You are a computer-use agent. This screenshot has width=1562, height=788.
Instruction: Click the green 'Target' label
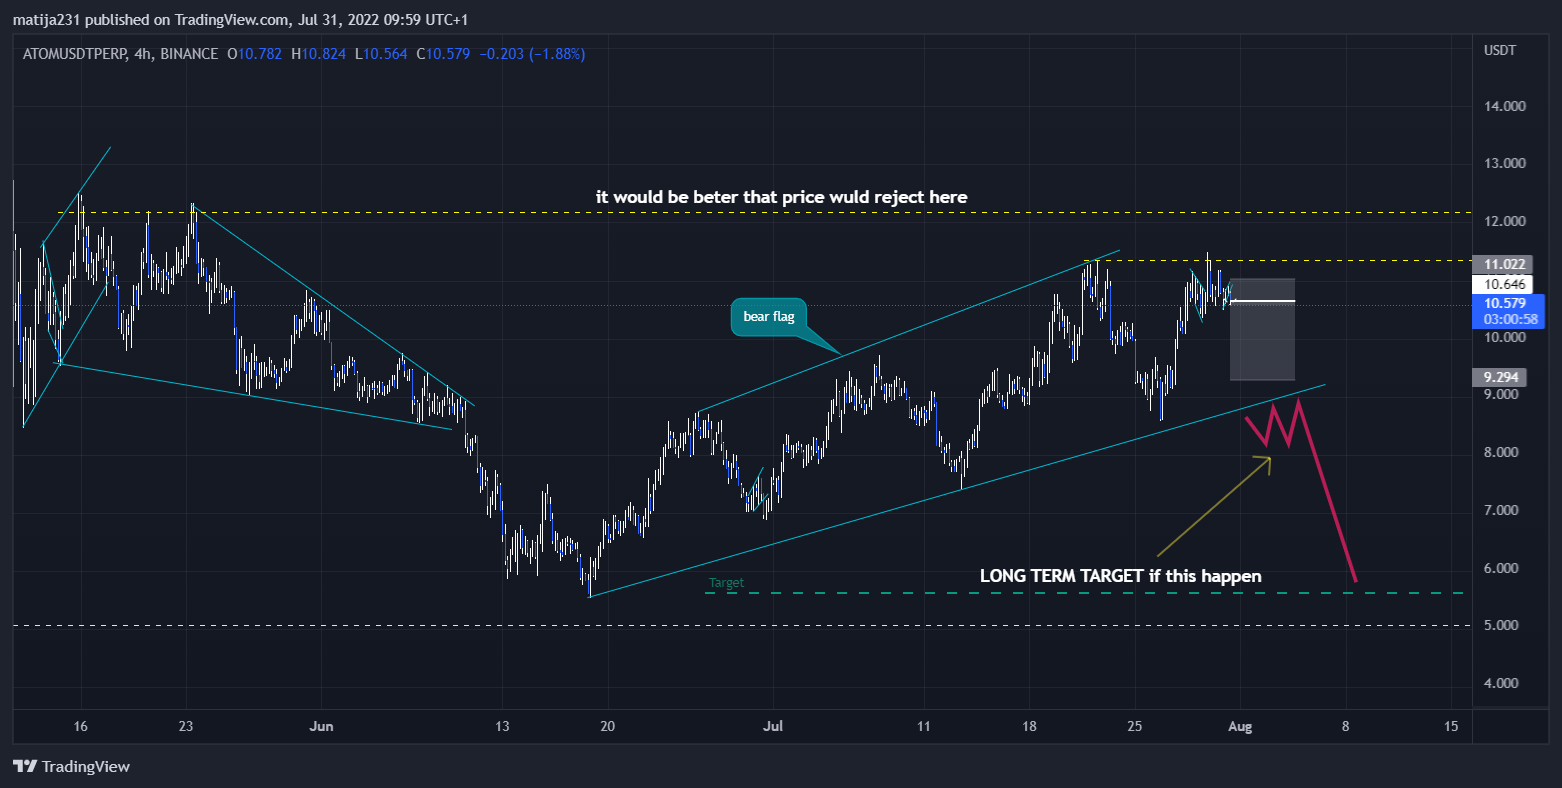click(x=727, y=583)
